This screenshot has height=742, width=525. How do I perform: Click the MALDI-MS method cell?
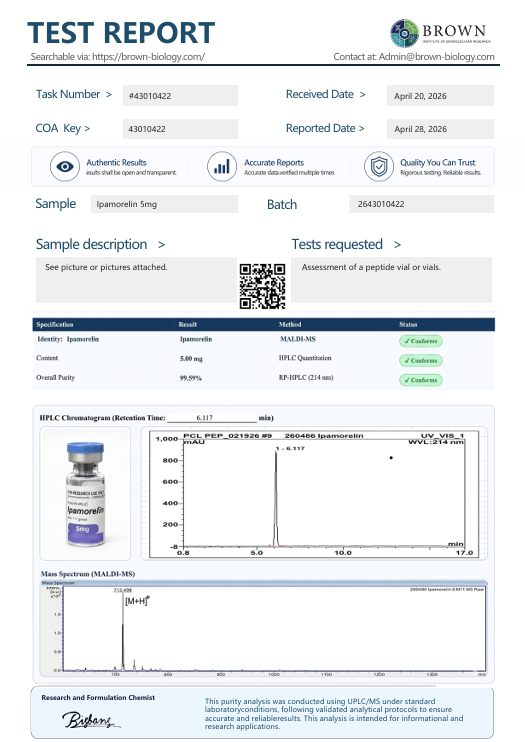(x=298, y=339)
